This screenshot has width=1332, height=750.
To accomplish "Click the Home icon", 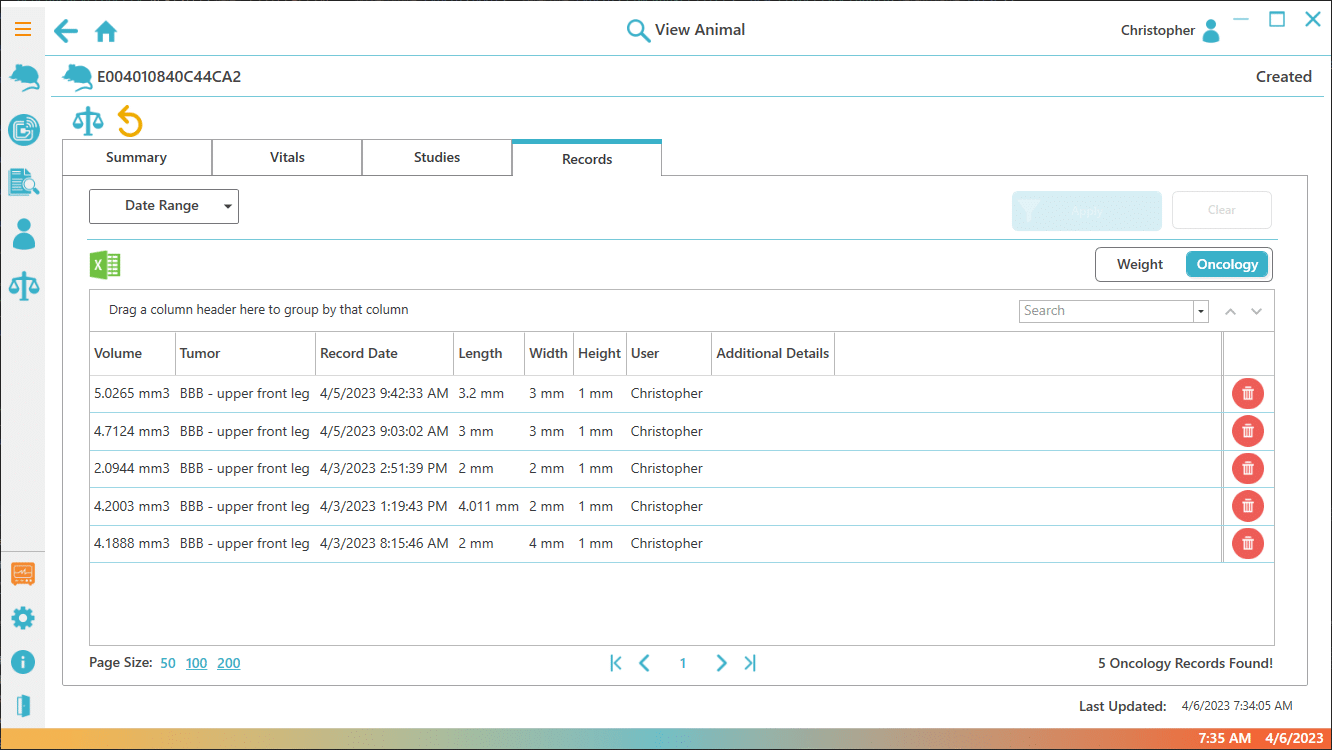I will pos(106,32).
